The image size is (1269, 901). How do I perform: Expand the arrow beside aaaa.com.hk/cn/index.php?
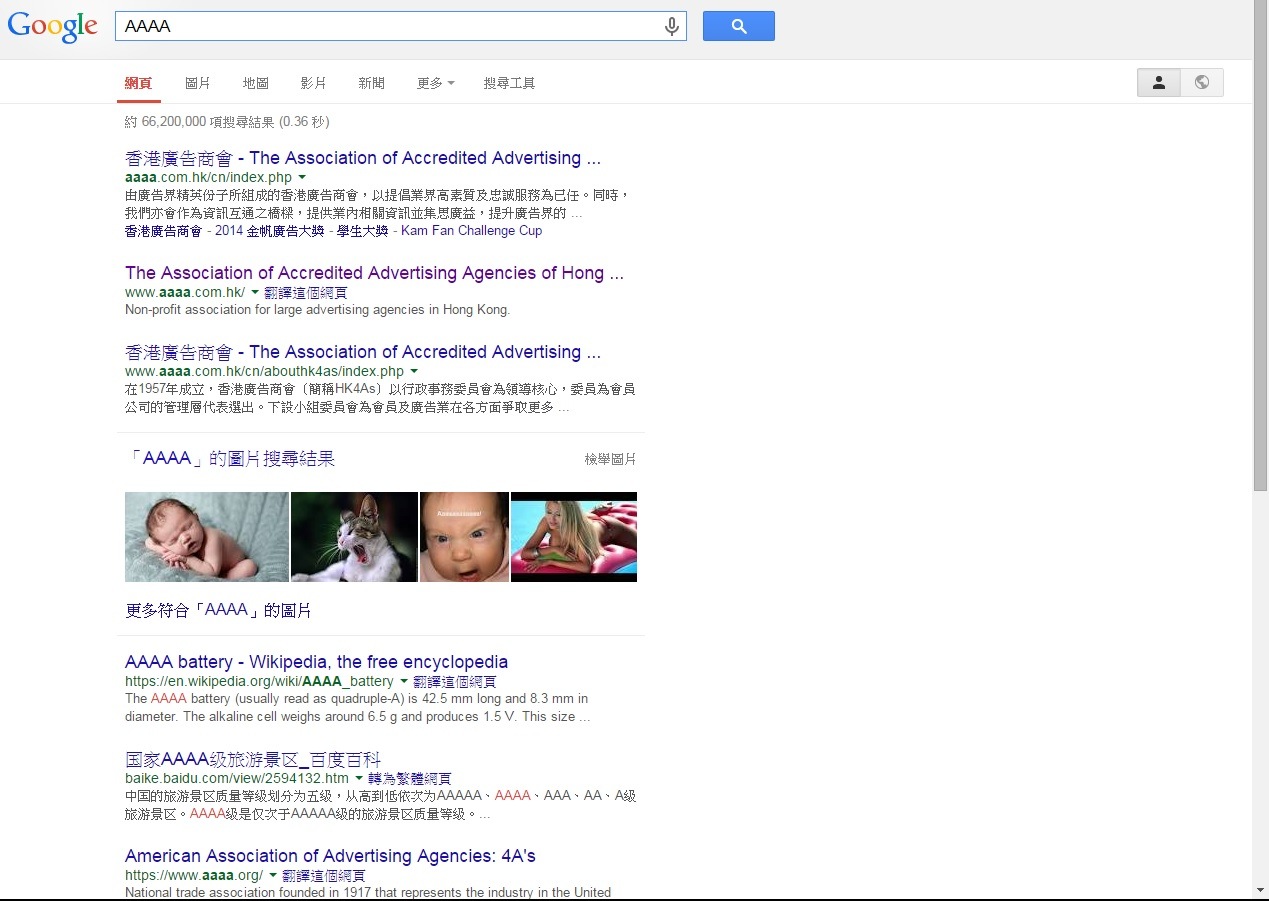tap(302, 178)
